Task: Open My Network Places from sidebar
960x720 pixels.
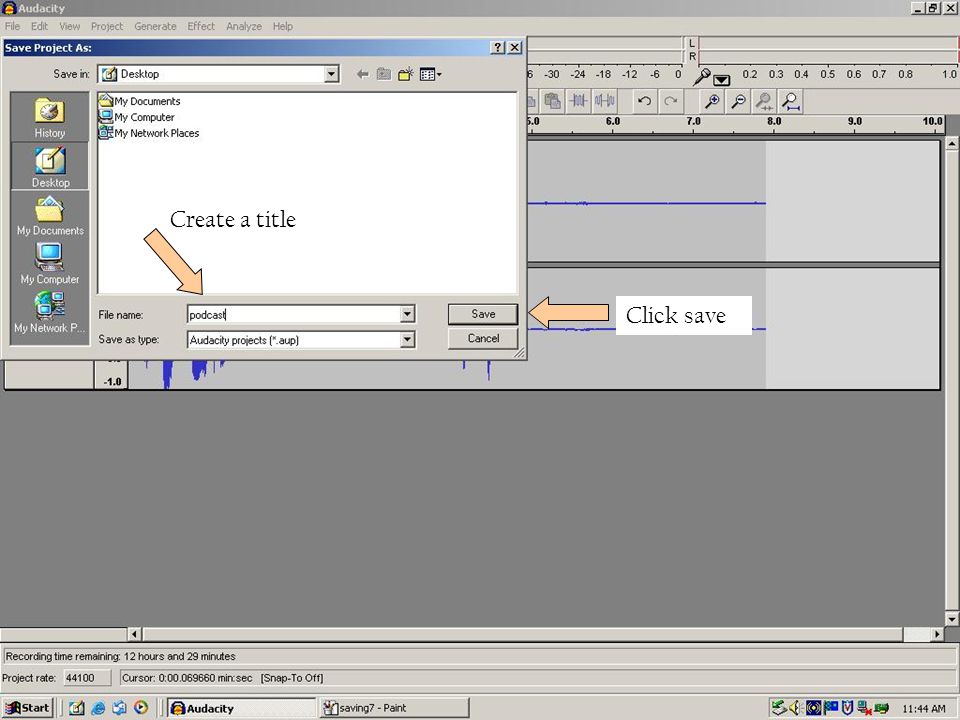Action: coord(50,313)
